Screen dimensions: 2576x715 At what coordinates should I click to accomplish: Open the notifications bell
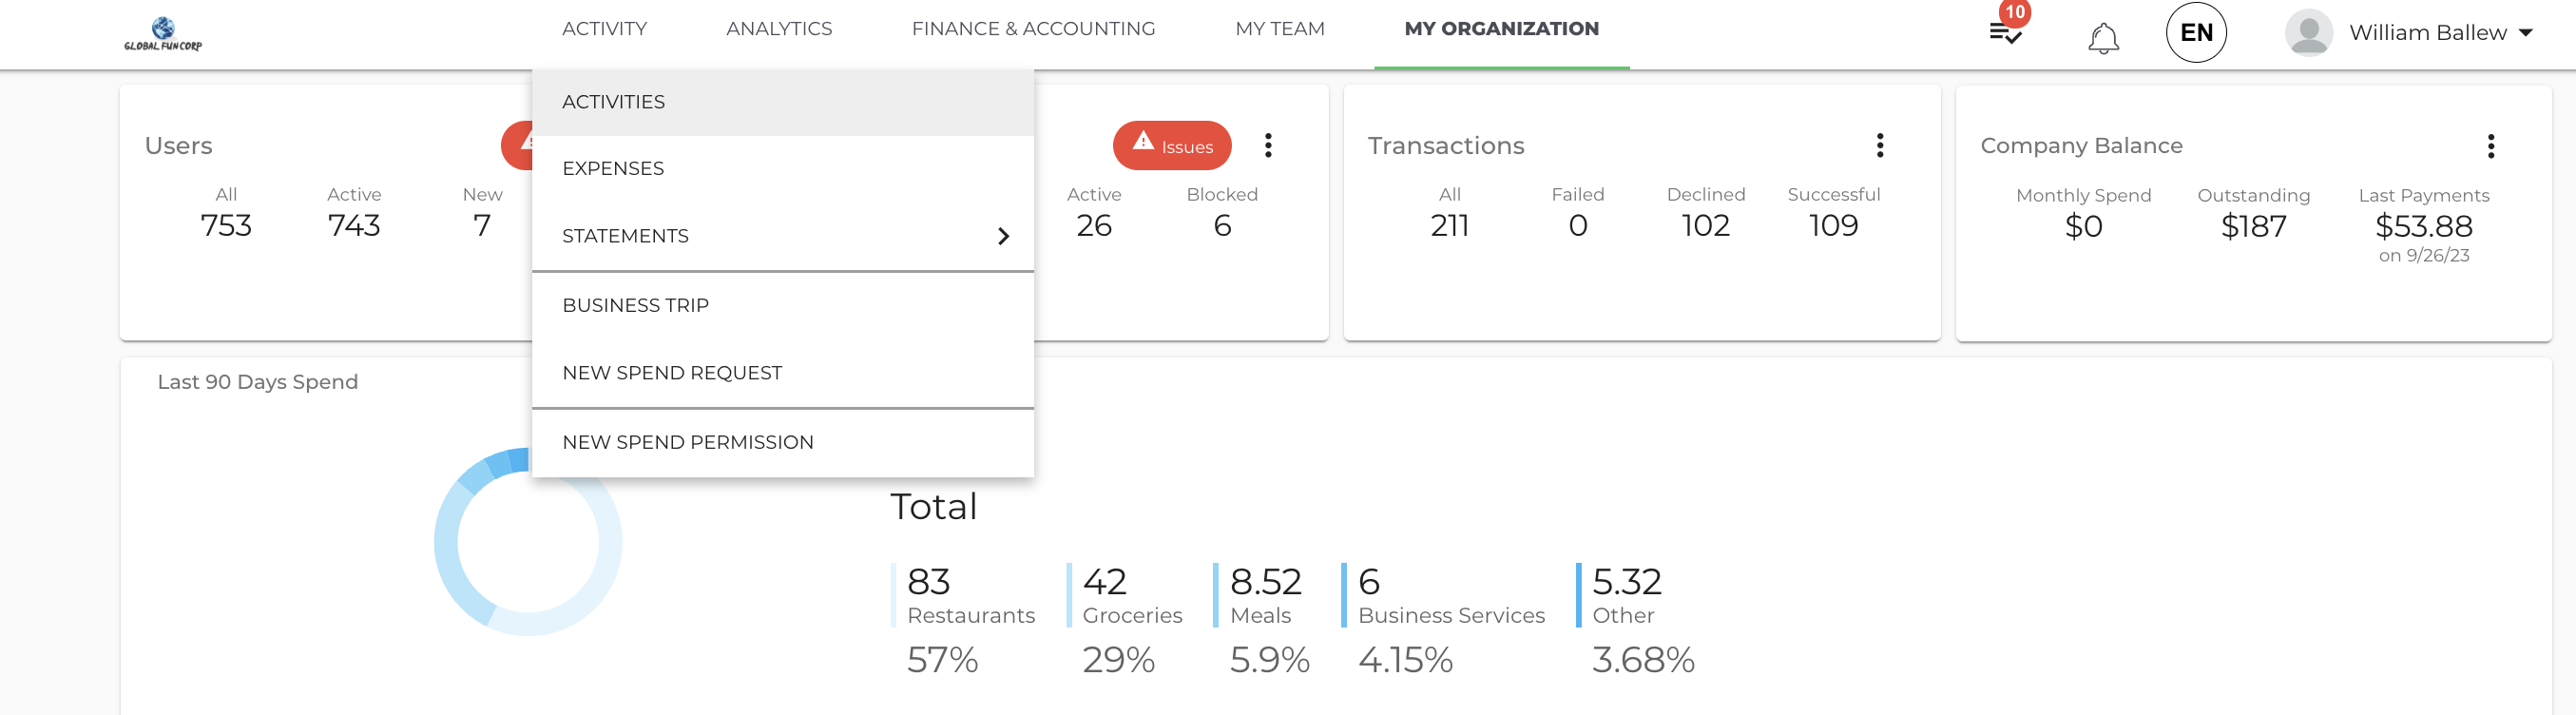[2103, 38]
